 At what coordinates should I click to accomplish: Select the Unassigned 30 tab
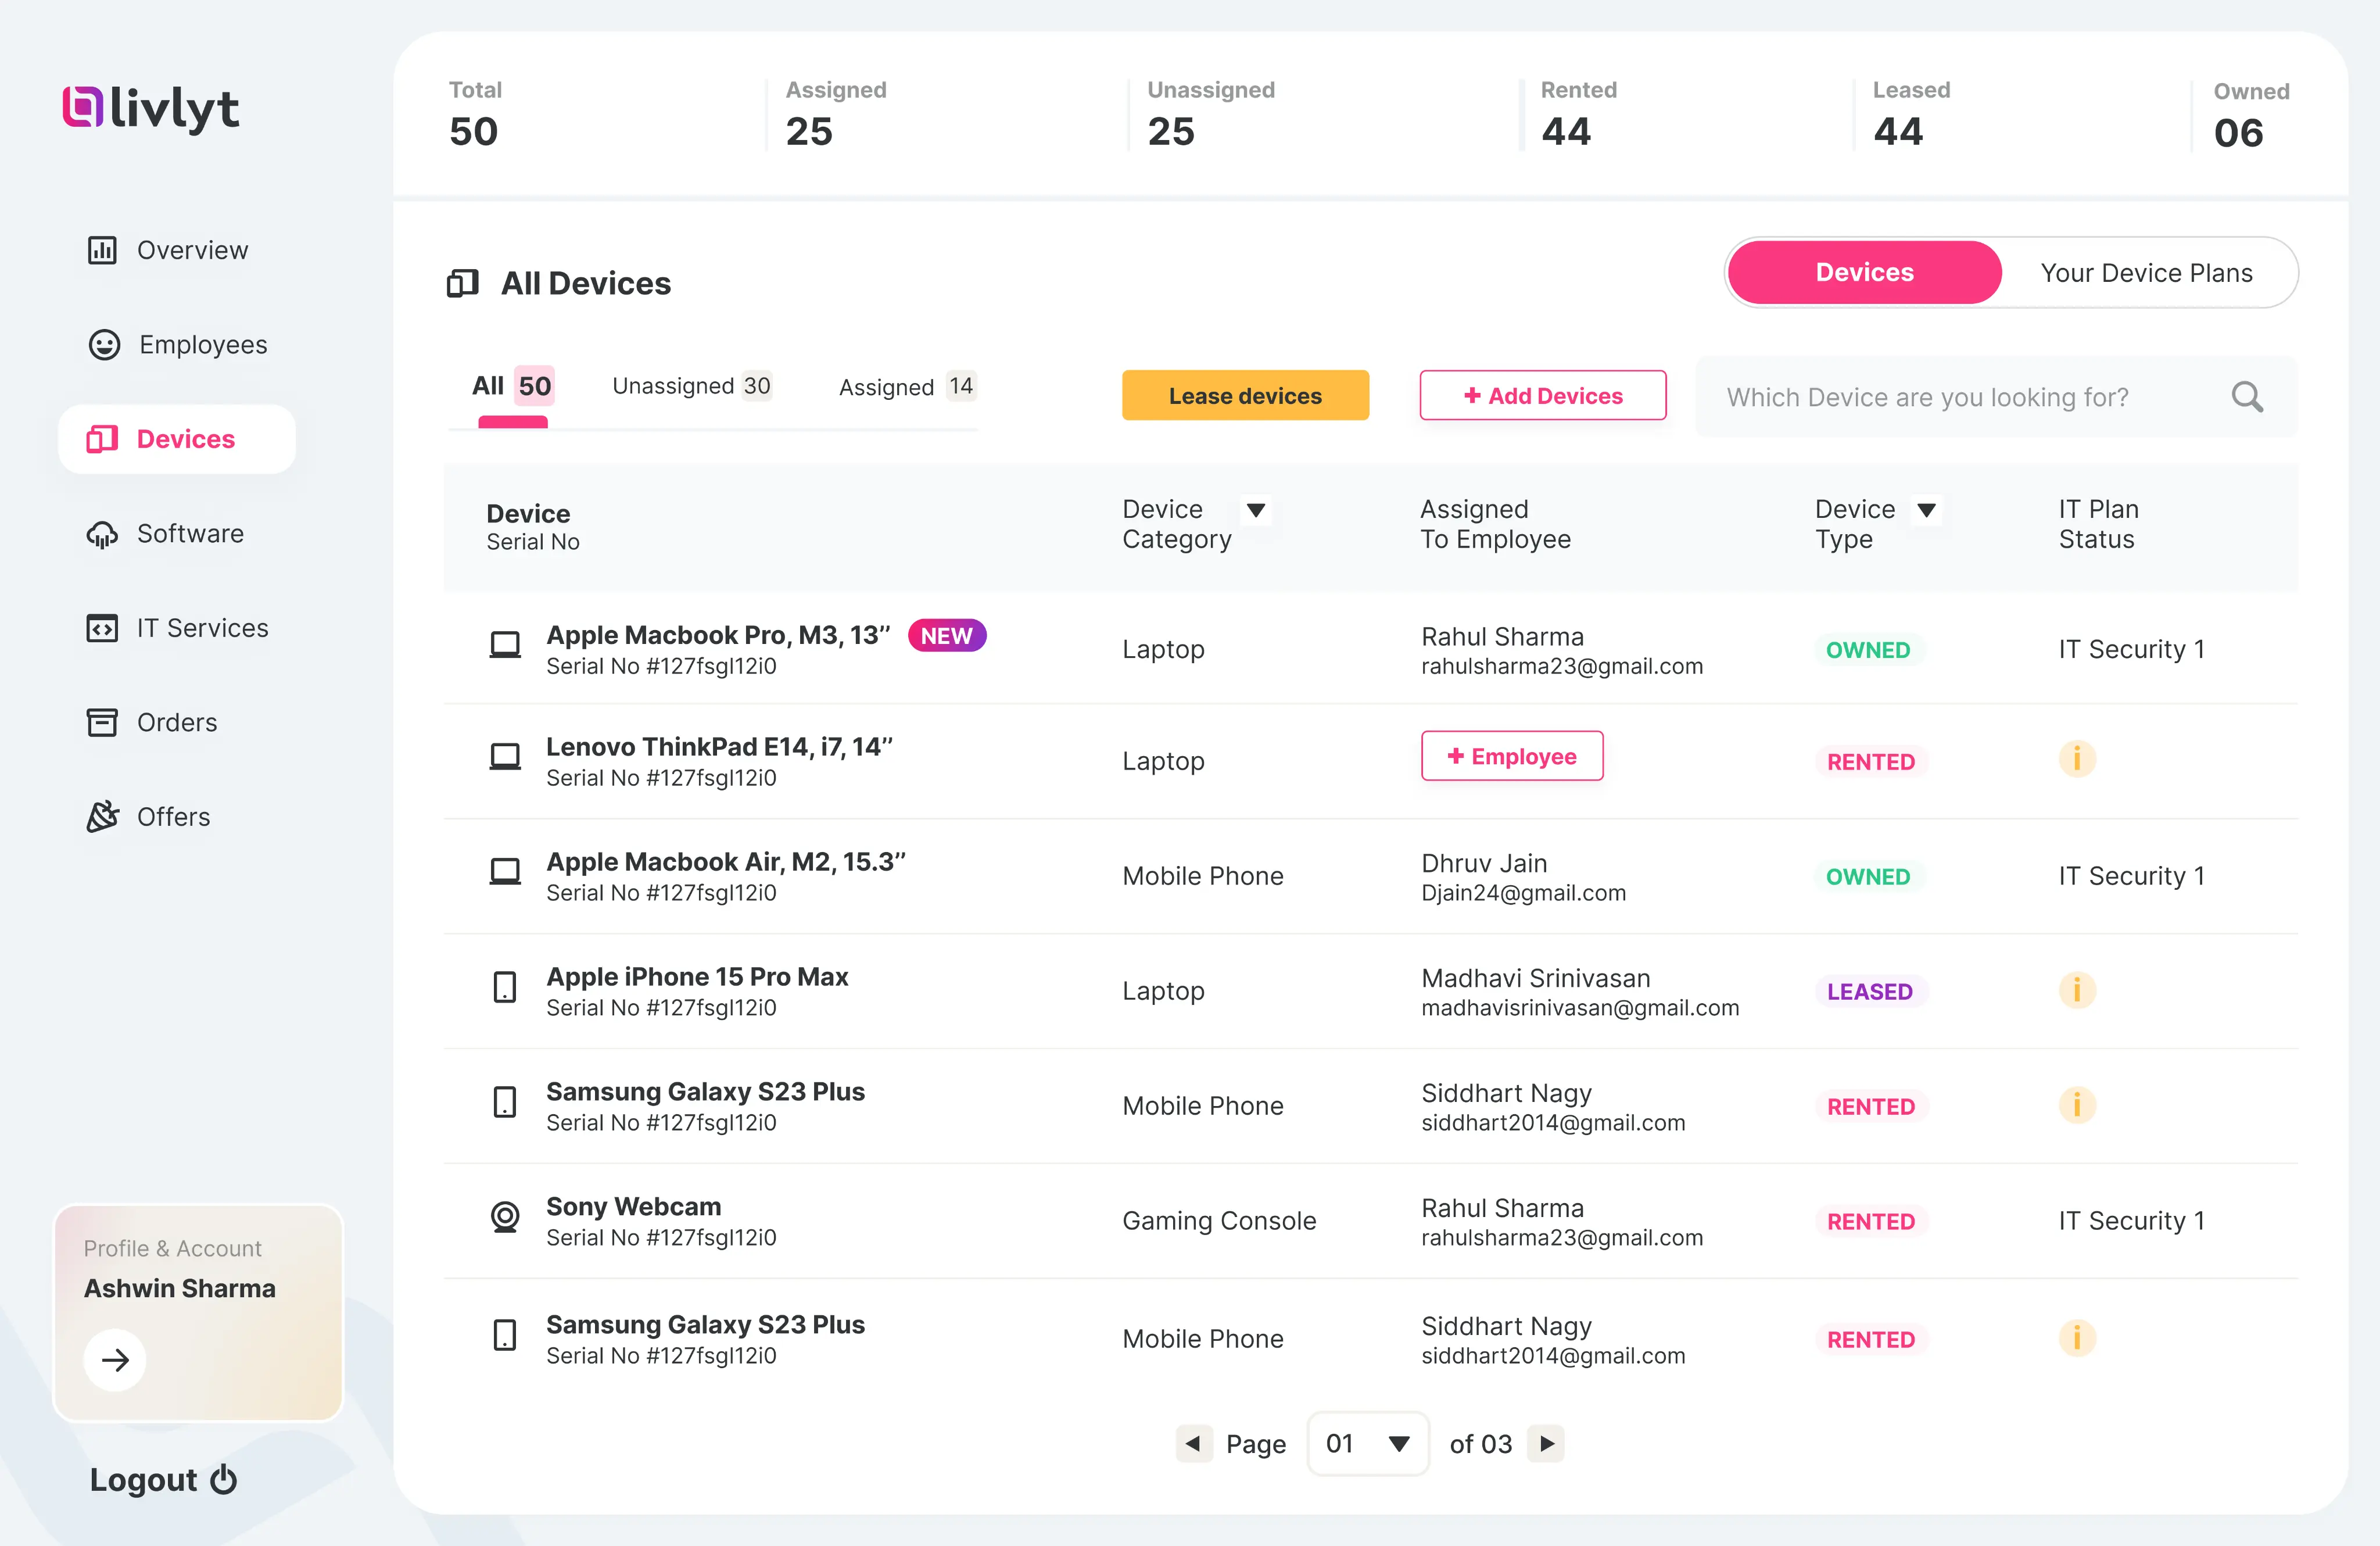pos(691,386)
